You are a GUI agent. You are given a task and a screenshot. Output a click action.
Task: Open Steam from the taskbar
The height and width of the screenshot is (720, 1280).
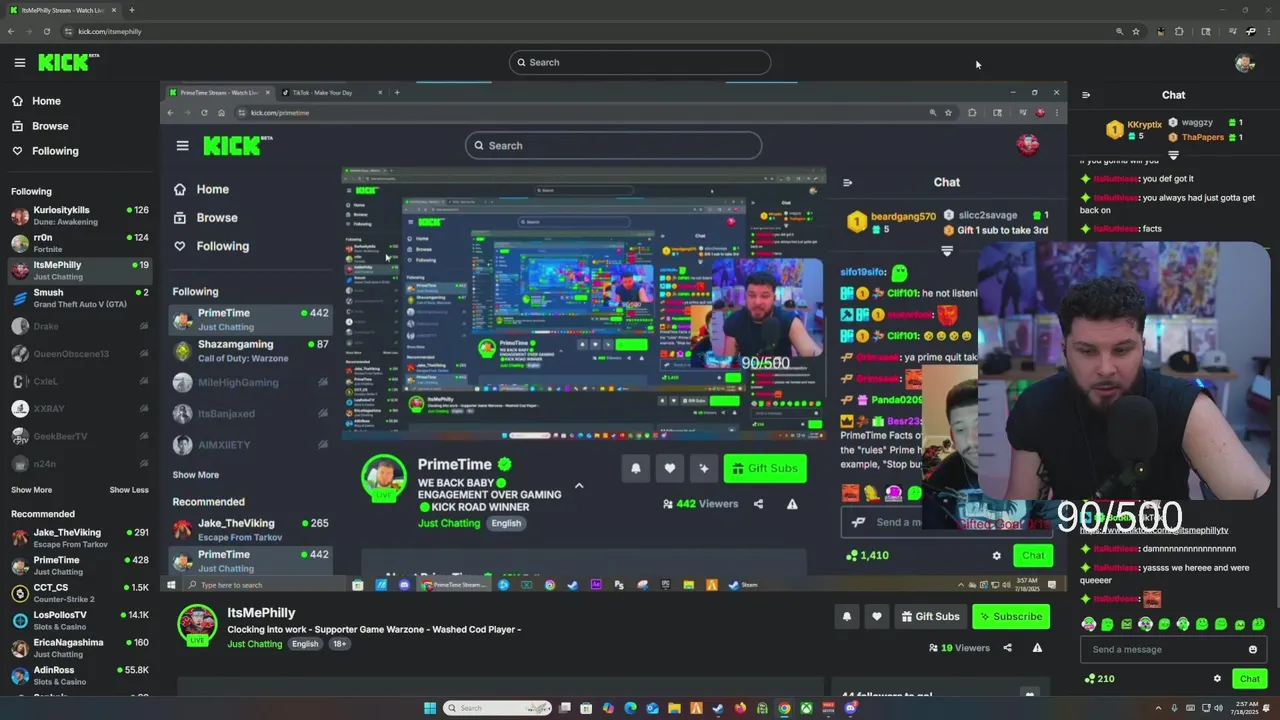click(718, 708)
